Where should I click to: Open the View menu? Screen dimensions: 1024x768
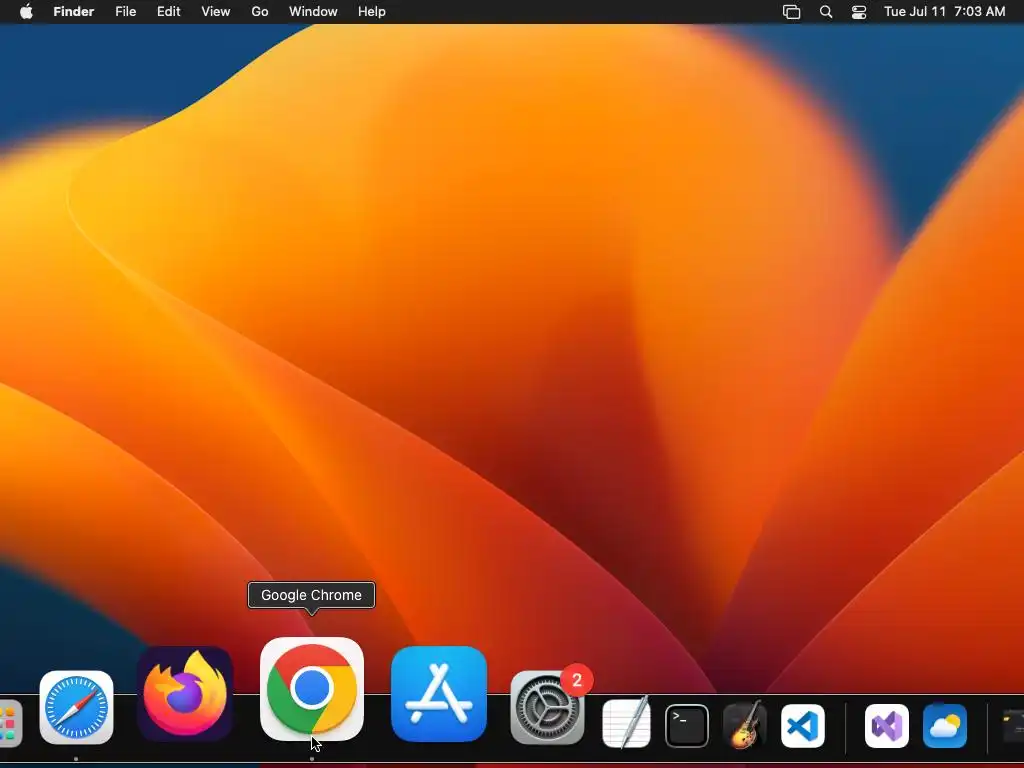216,12
